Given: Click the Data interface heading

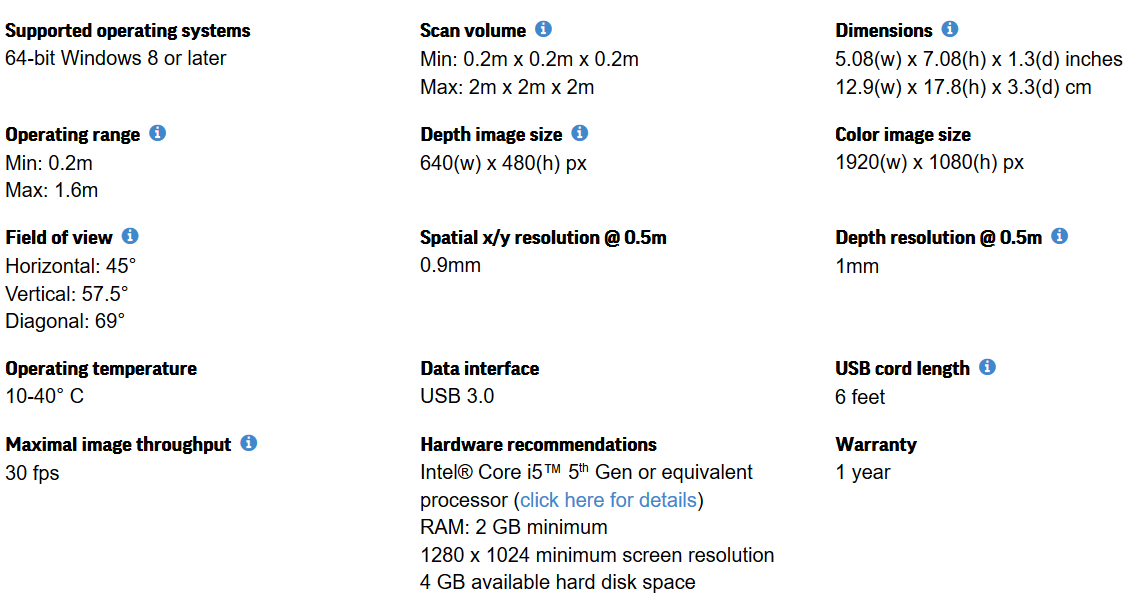Looking at the screenshot, I should 479,368.
